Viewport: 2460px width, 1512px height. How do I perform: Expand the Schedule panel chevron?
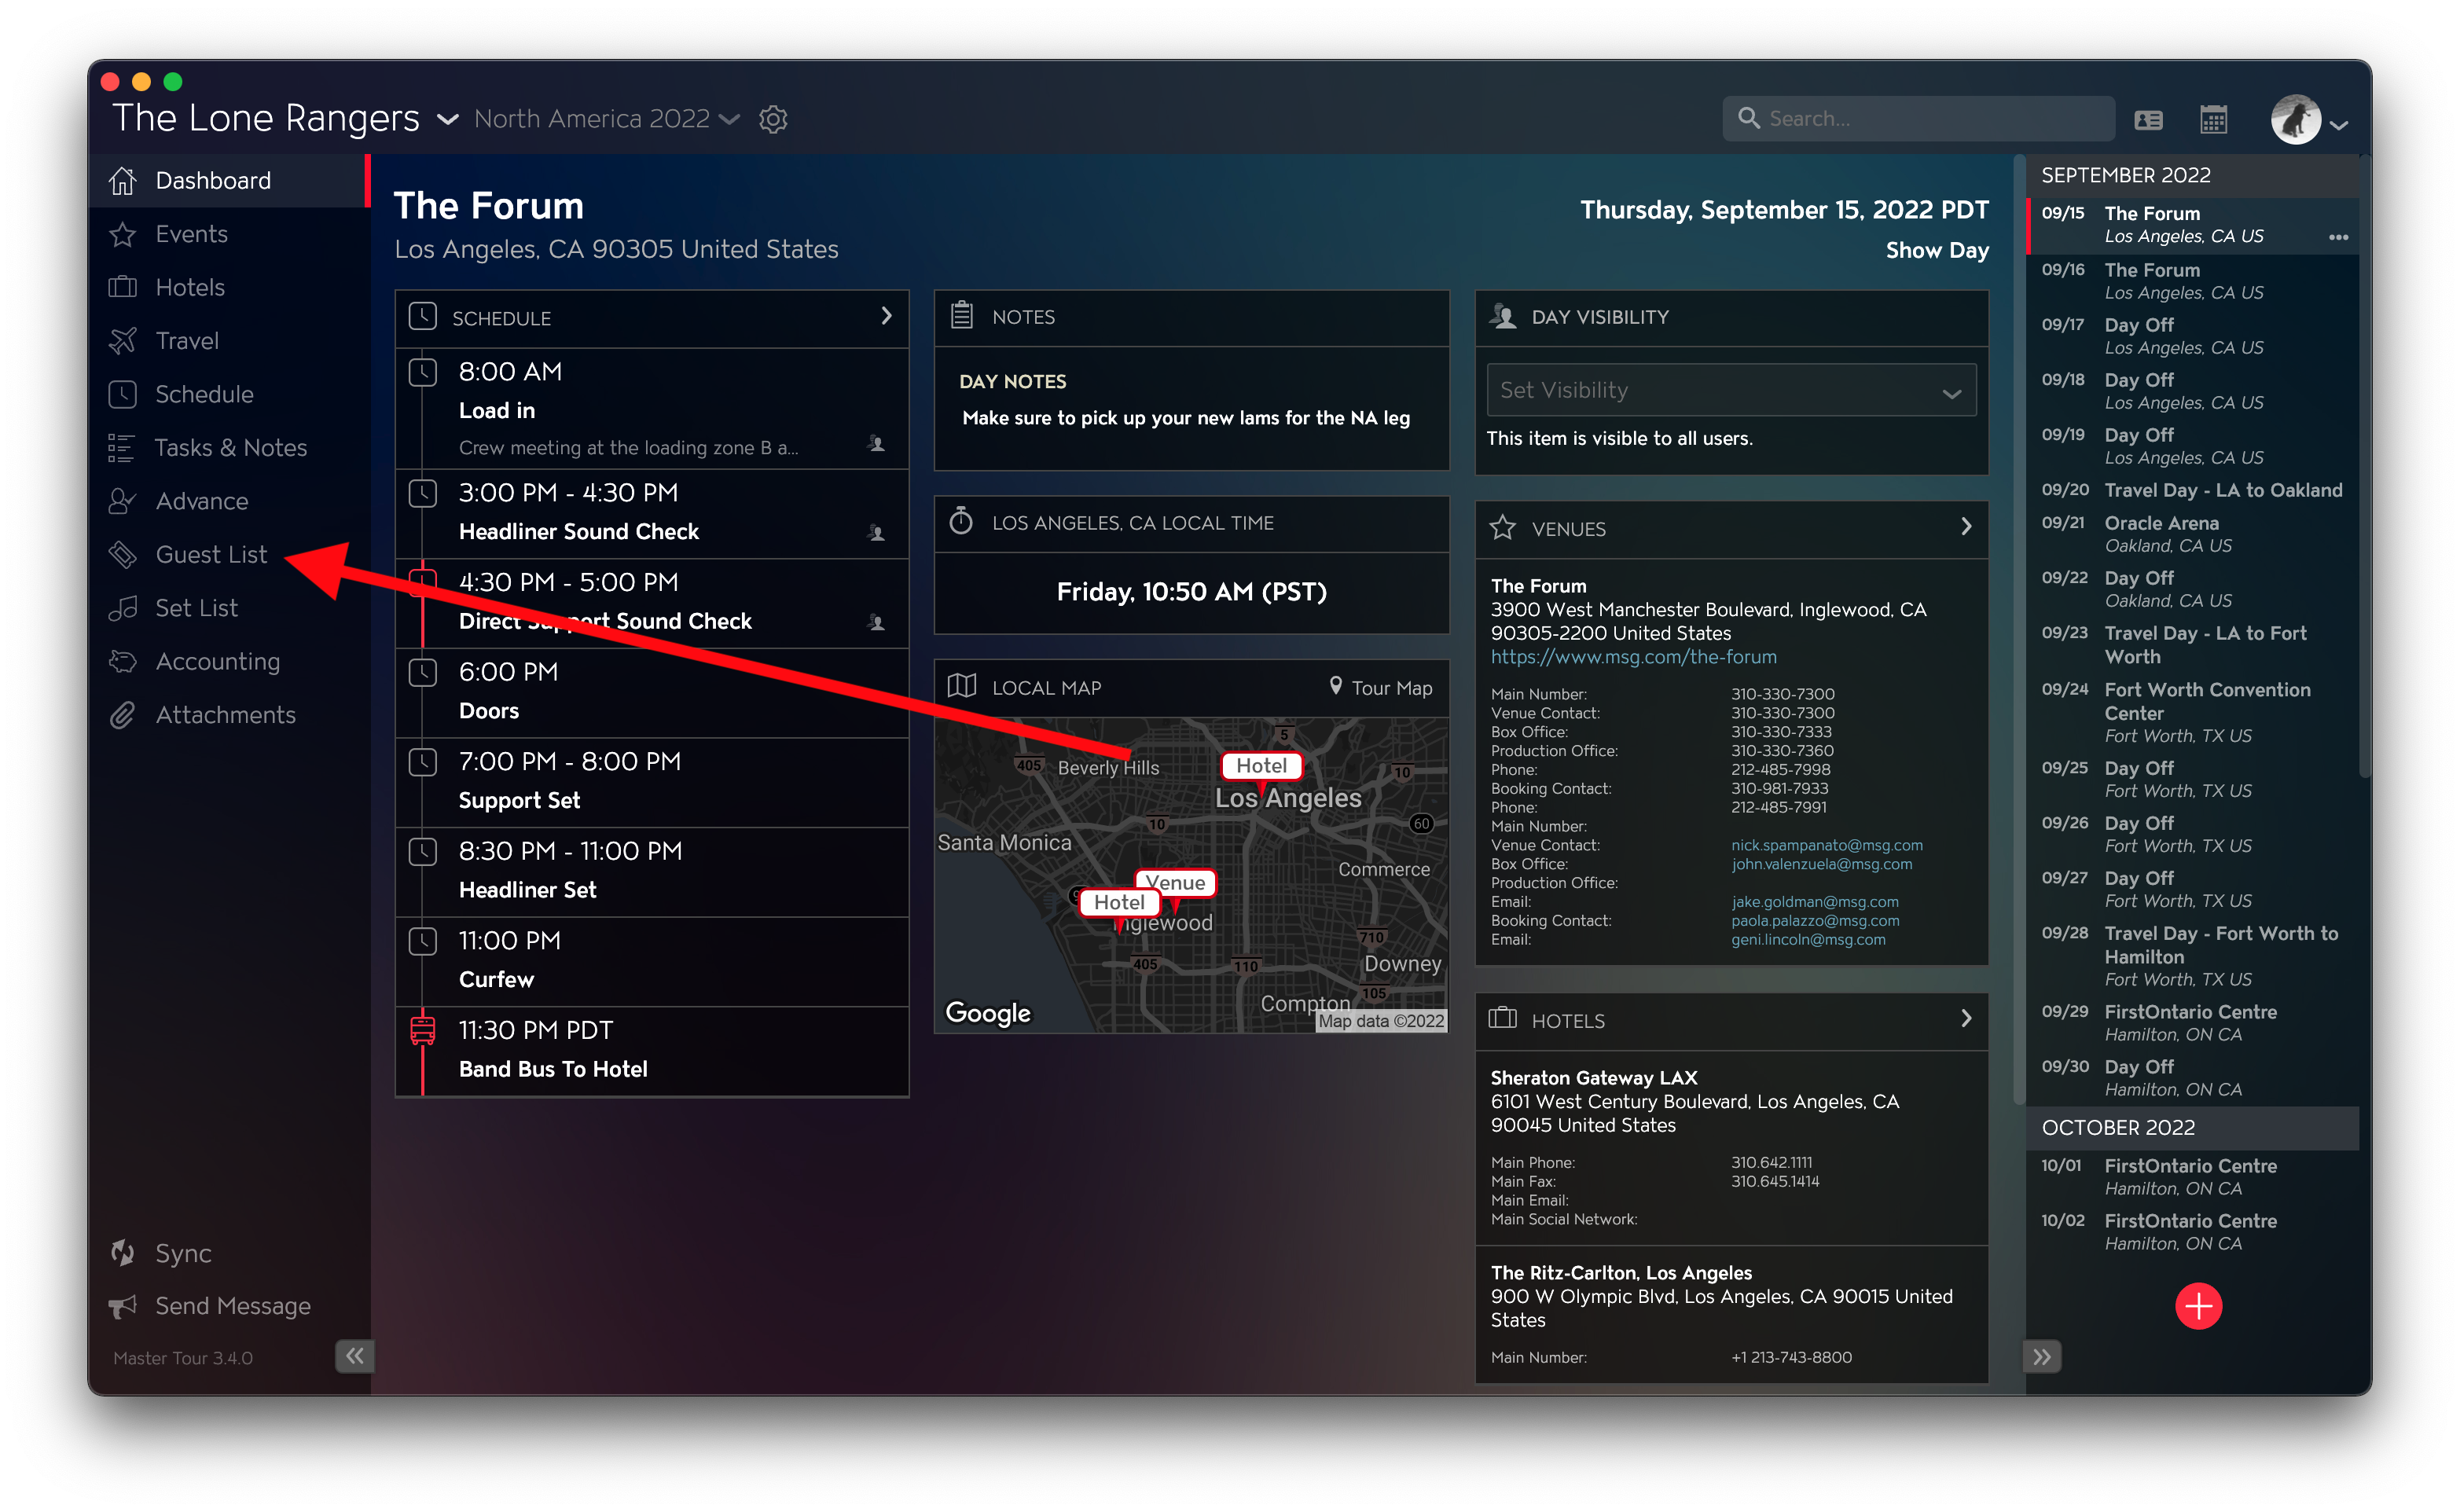pyautogui.click(x=886, y=316)
